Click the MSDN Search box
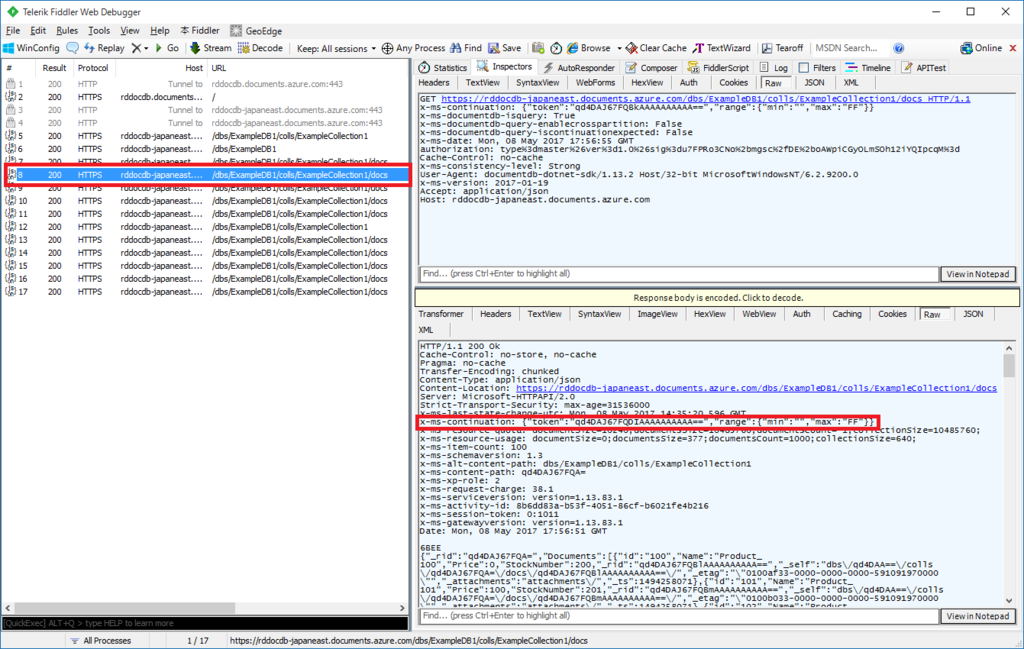This screenshot has width=1024, height=649. tap(850, 48)
